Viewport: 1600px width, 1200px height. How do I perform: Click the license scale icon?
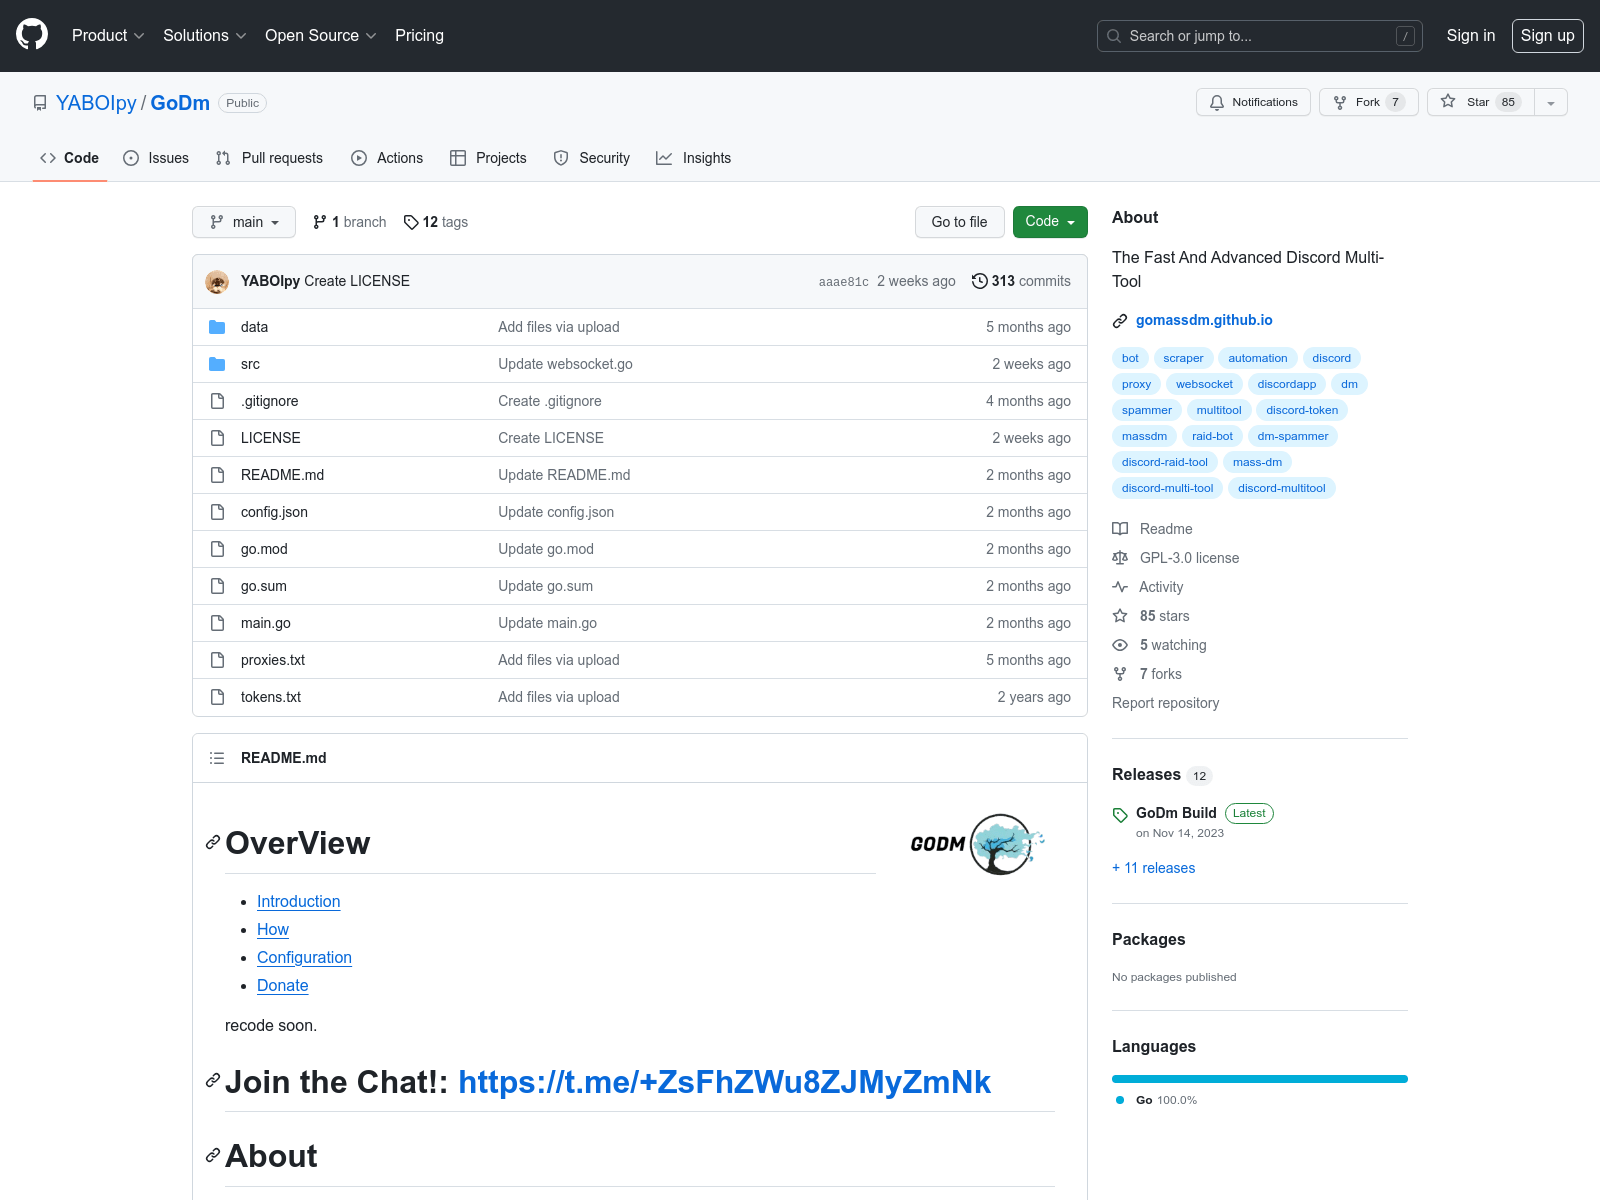[x=1120, y=558]
